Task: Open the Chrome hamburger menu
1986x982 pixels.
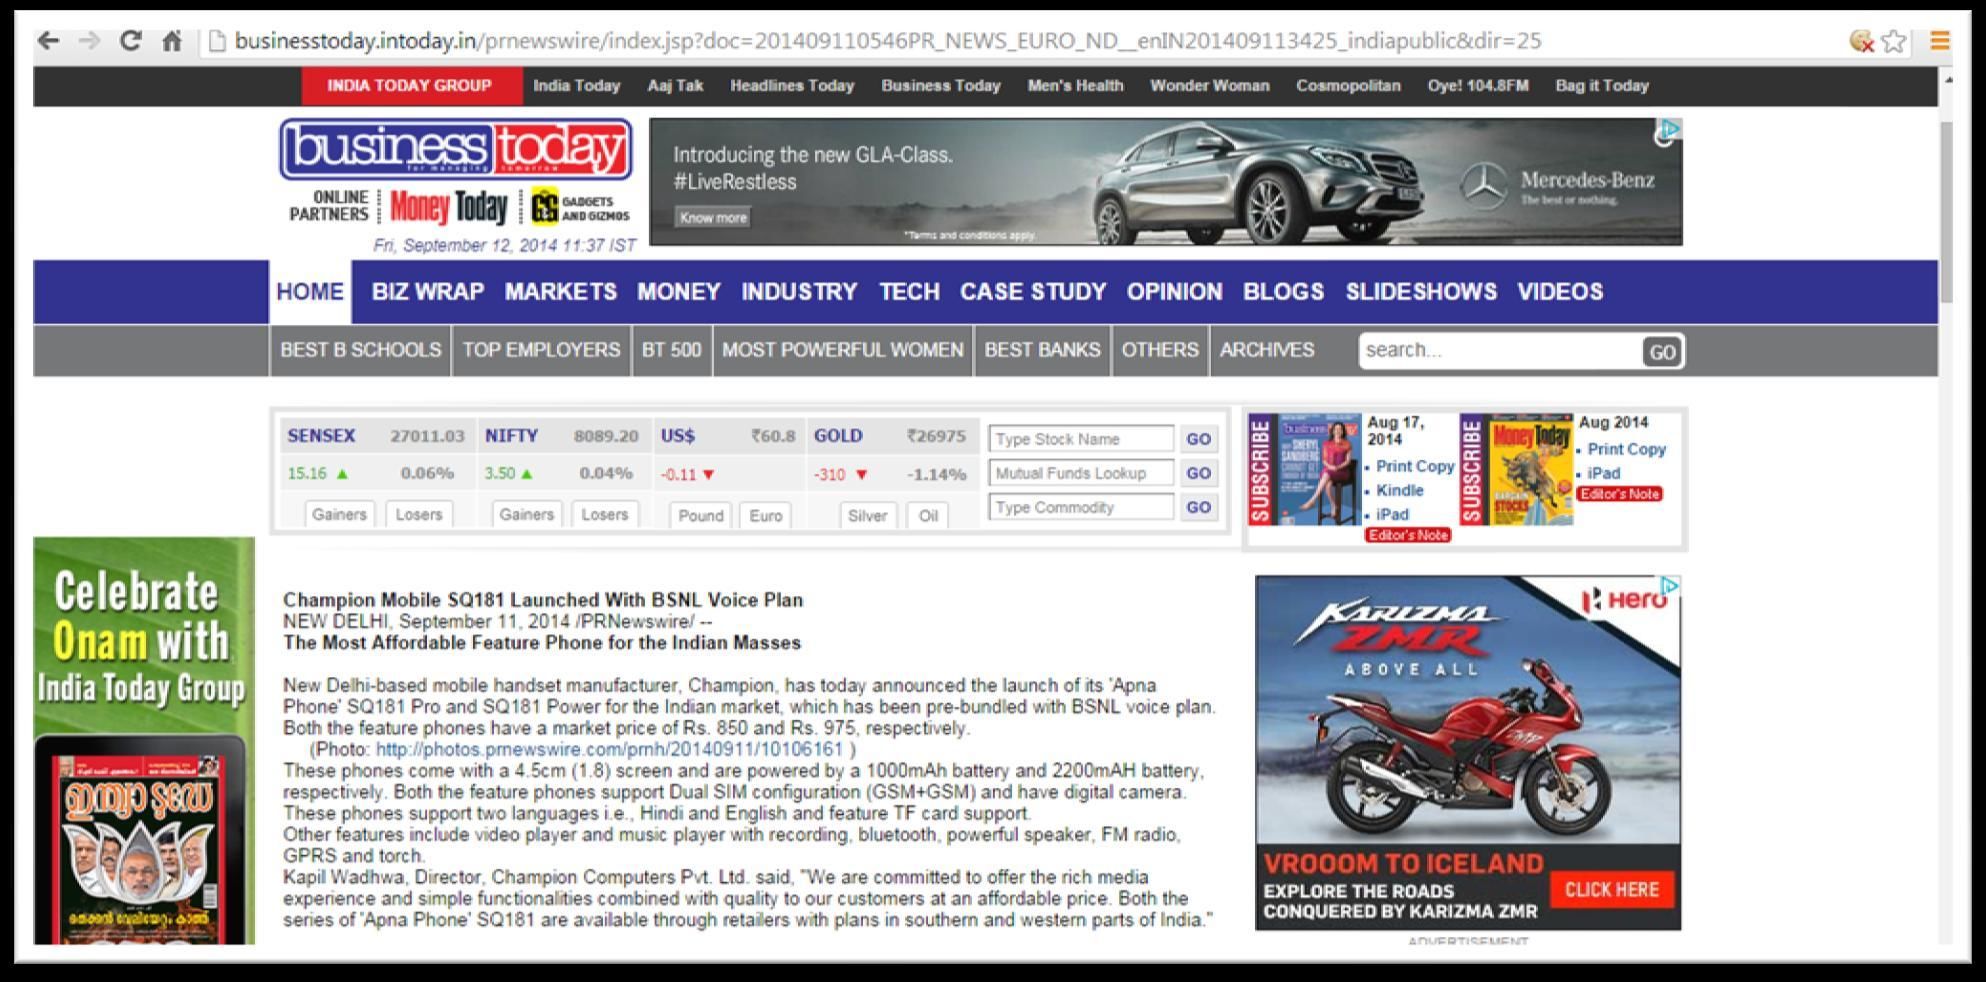Action: (1940, 40)
